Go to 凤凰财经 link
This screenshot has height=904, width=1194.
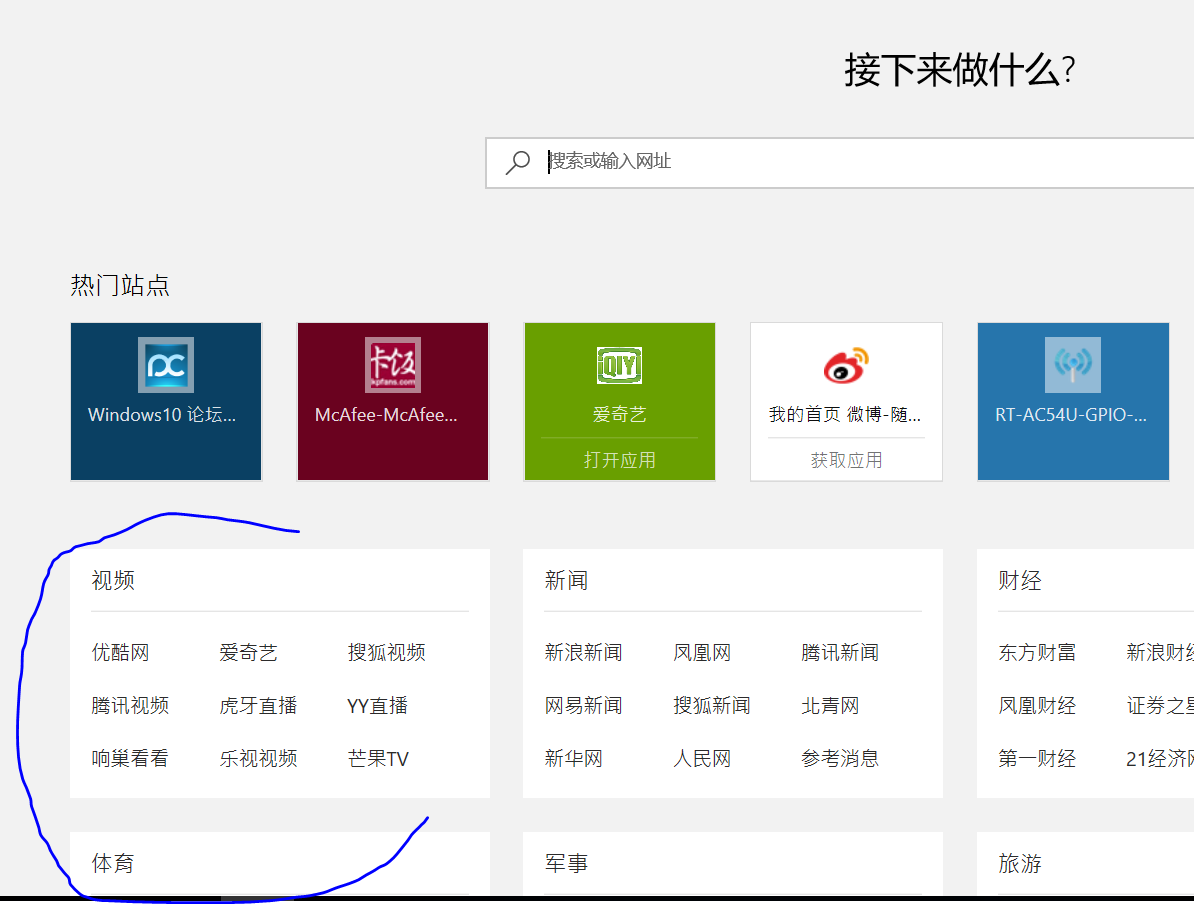click(x=1037, y=706)
